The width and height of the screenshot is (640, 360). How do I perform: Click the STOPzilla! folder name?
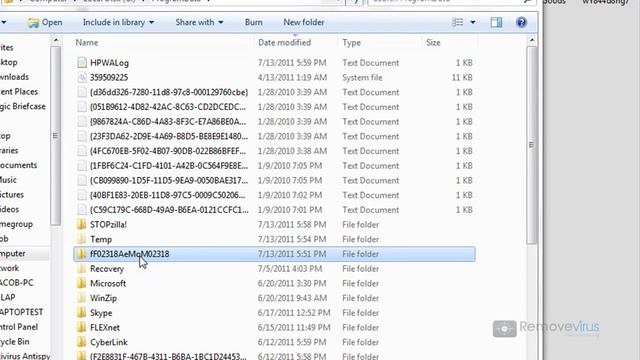108,224
